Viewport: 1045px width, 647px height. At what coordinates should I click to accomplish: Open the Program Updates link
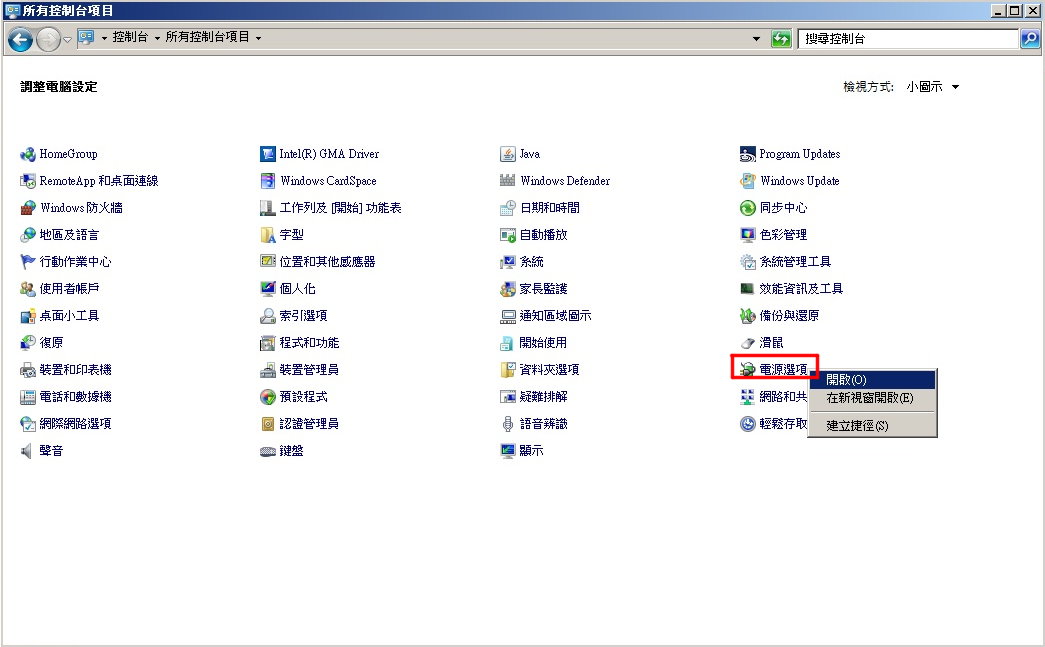(800, 154)
